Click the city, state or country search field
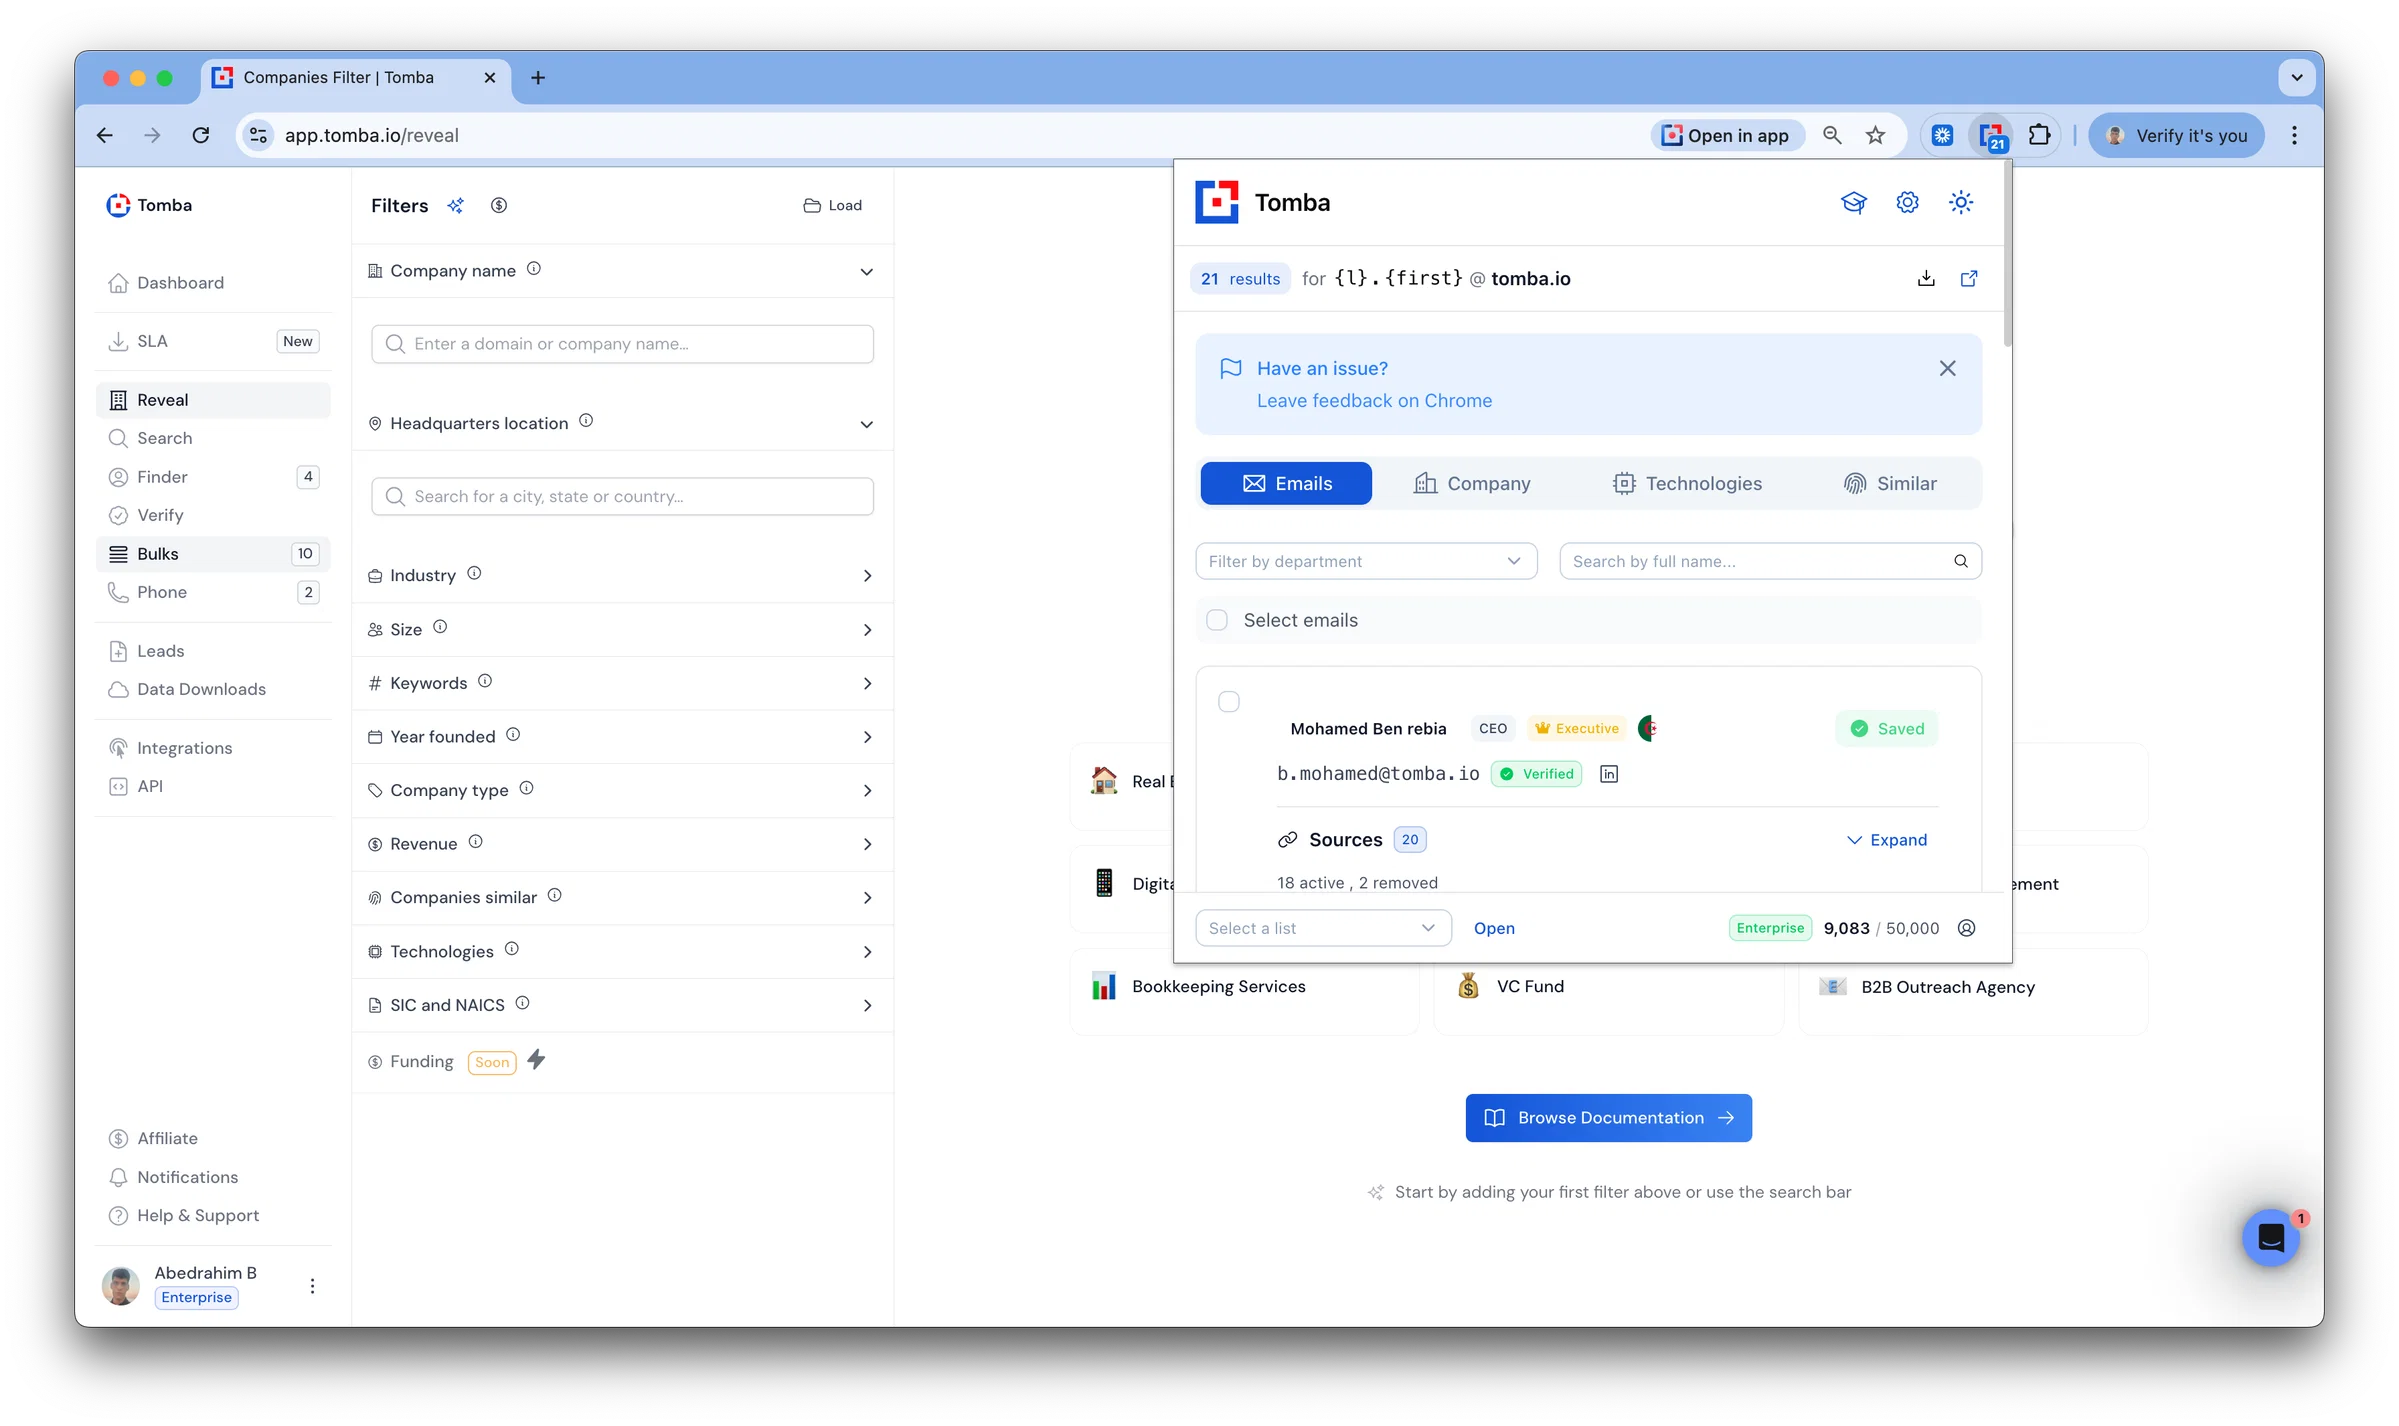Screen dimensions: 2399x1426 pyautogui.click(x=623, y=497)
